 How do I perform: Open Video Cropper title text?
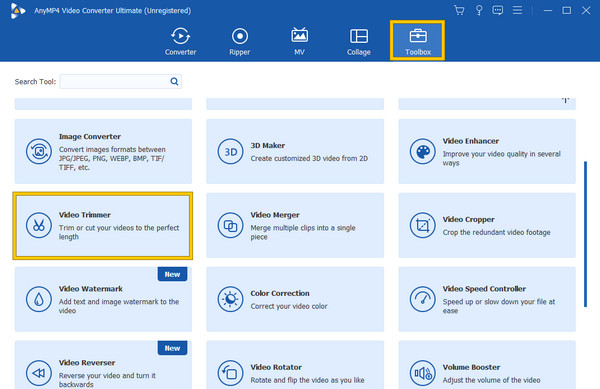[x=468, y=219]
